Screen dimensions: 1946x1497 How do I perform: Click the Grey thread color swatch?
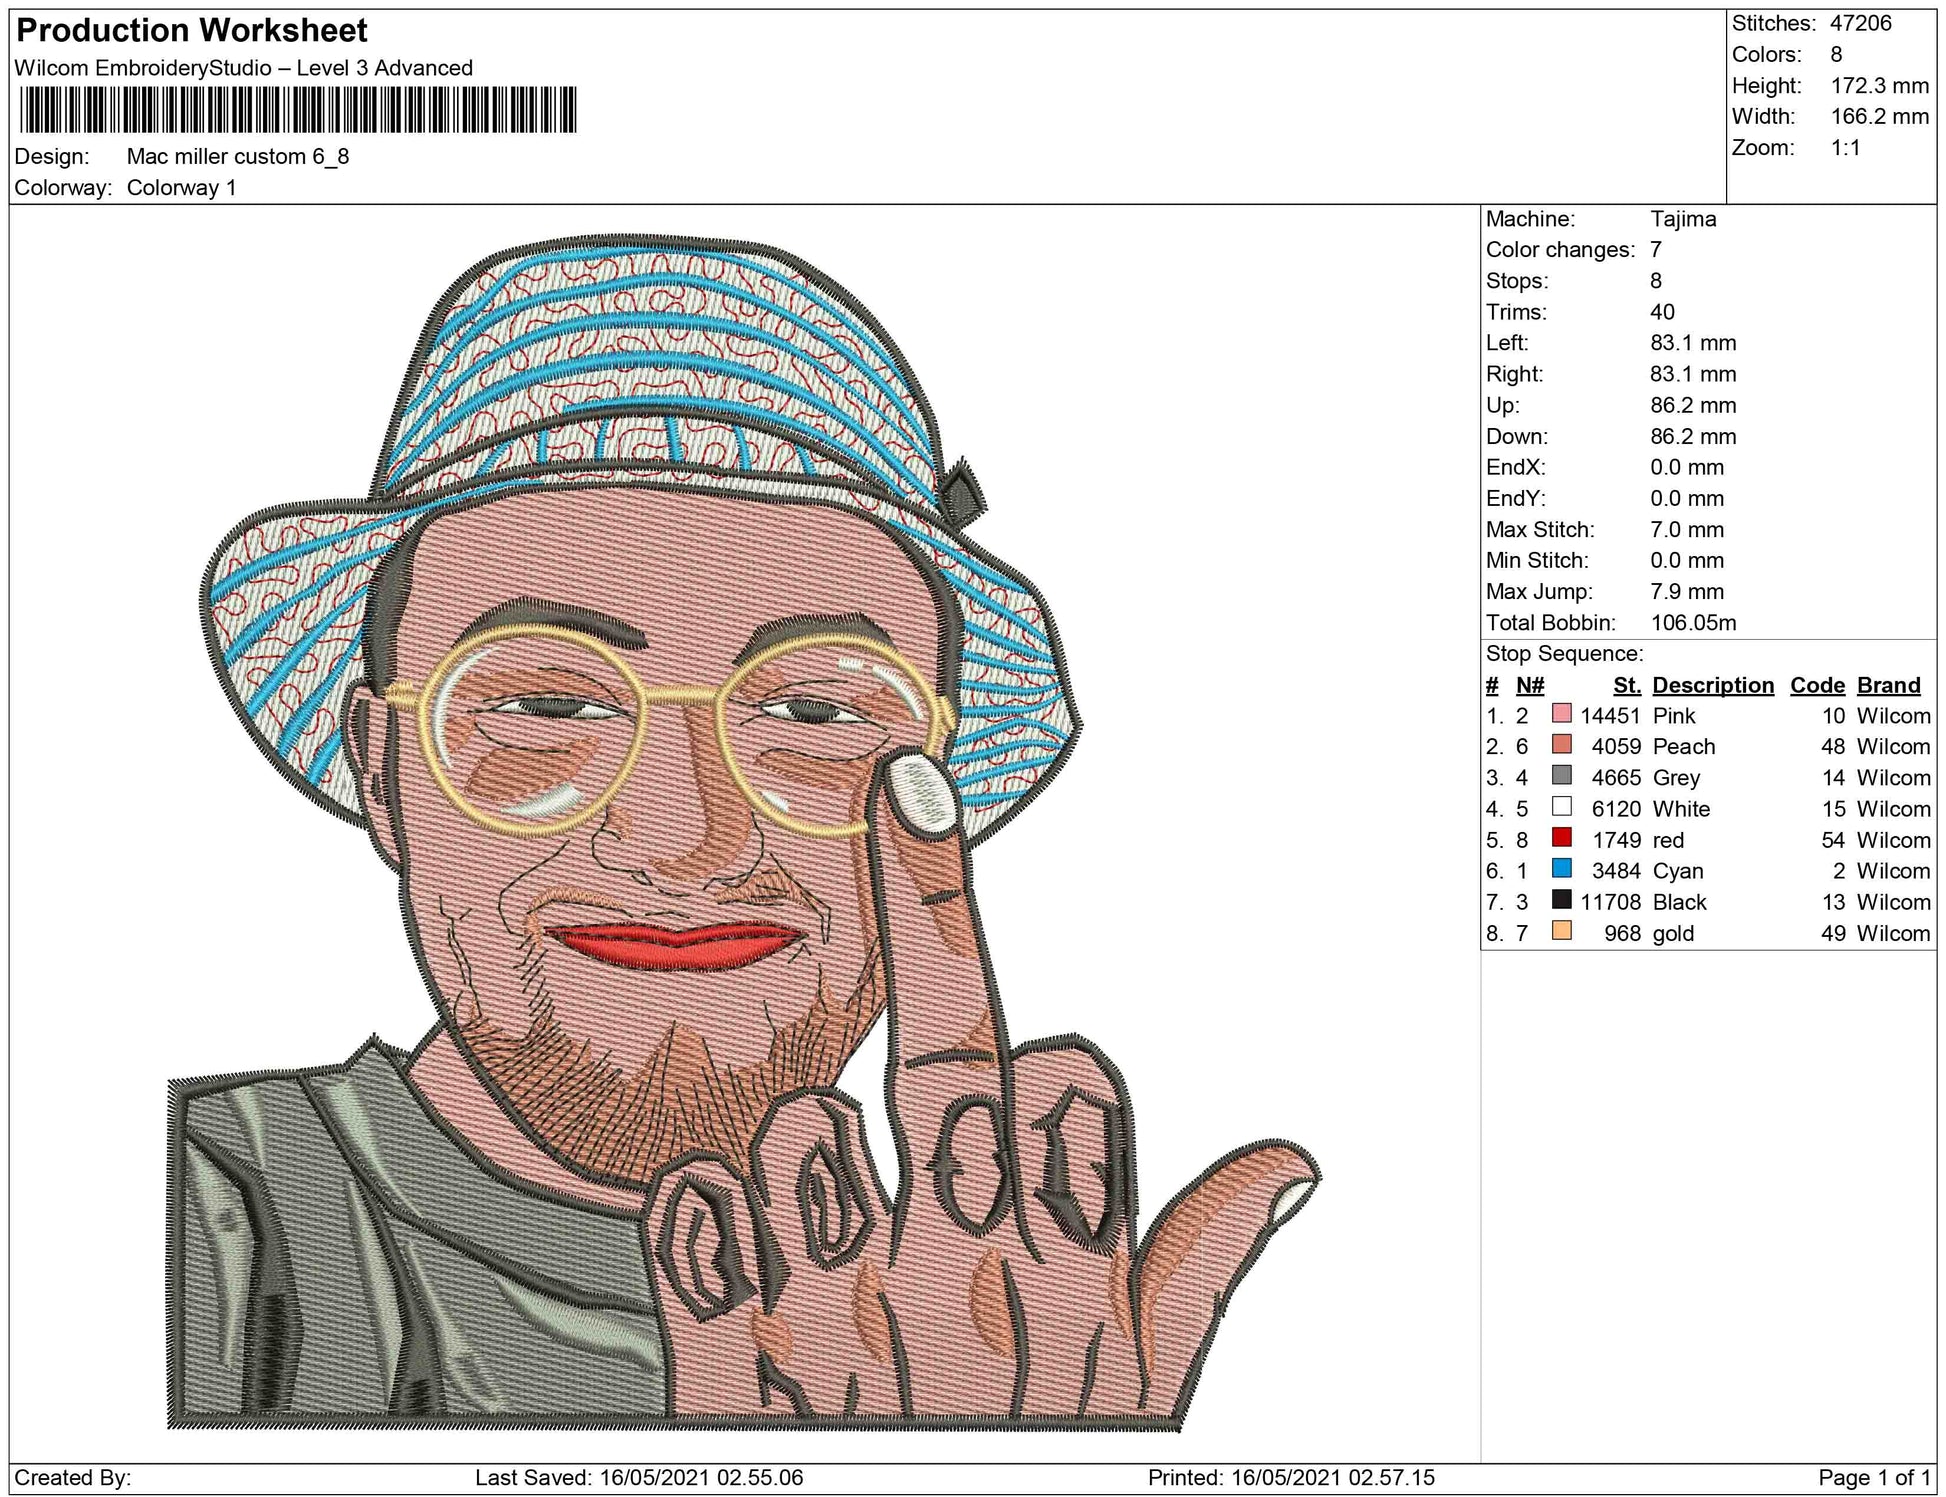click(1561, 776)
